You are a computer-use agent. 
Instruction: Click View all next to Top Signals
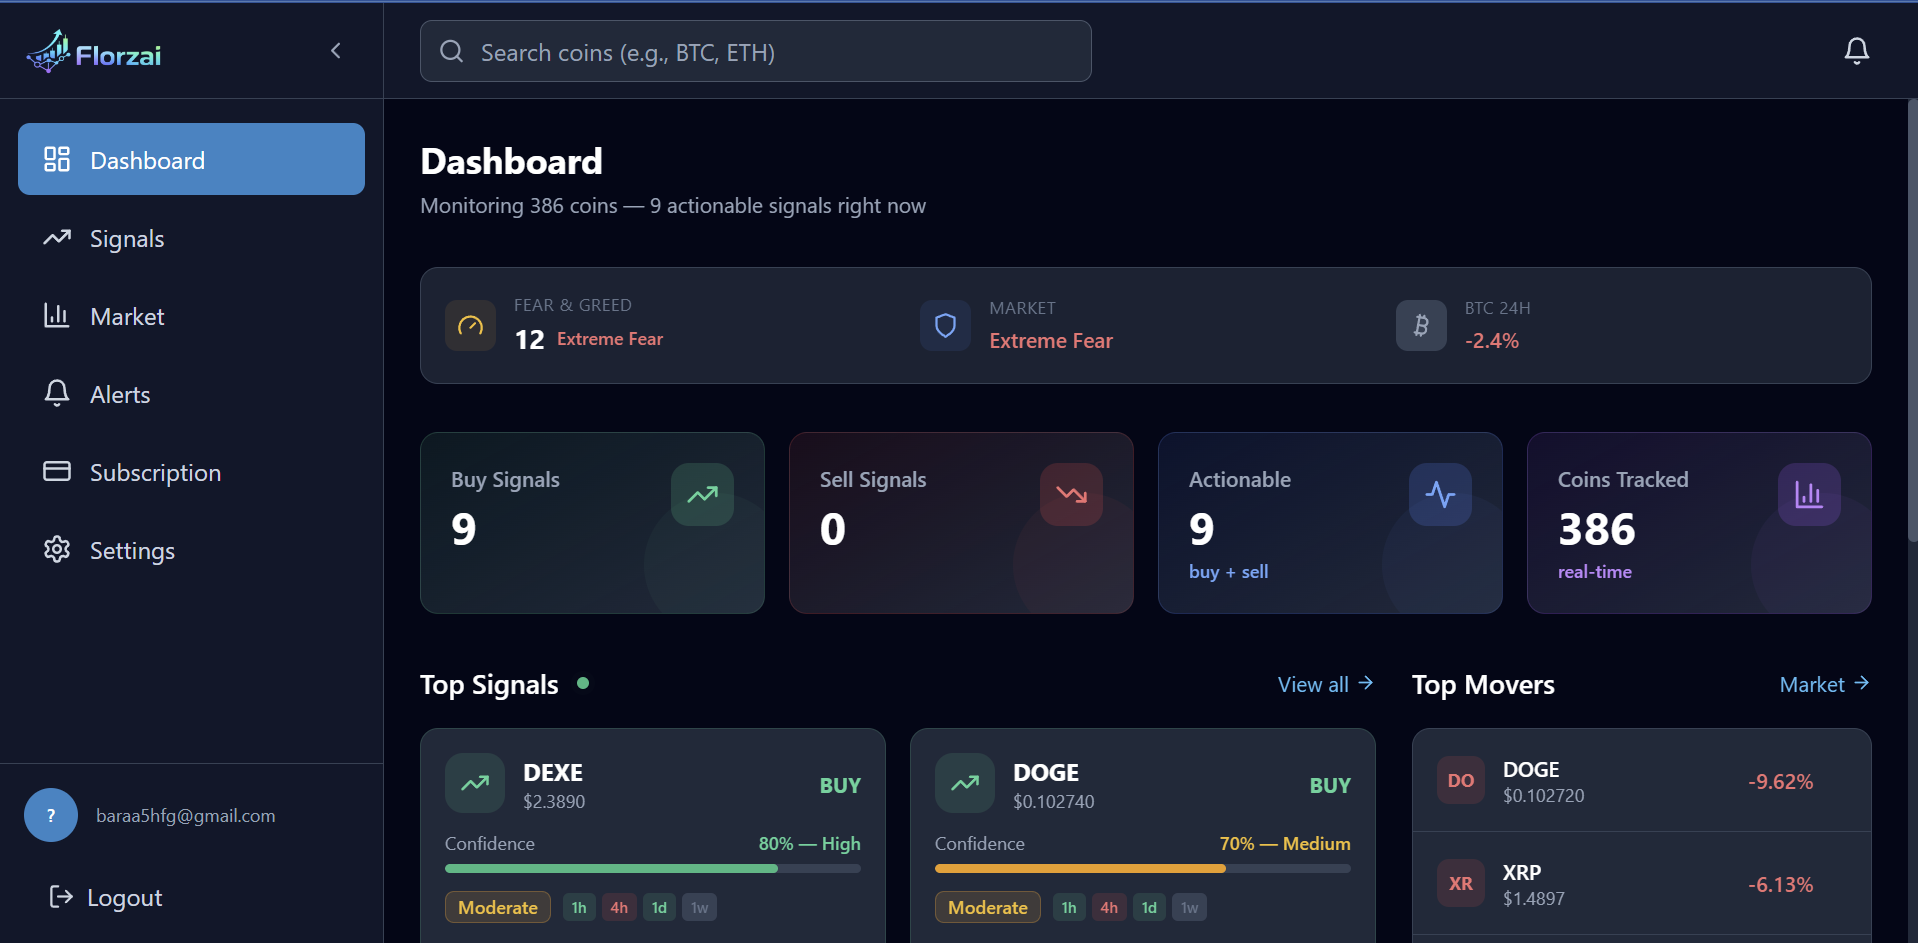[x=1324, y=684]
